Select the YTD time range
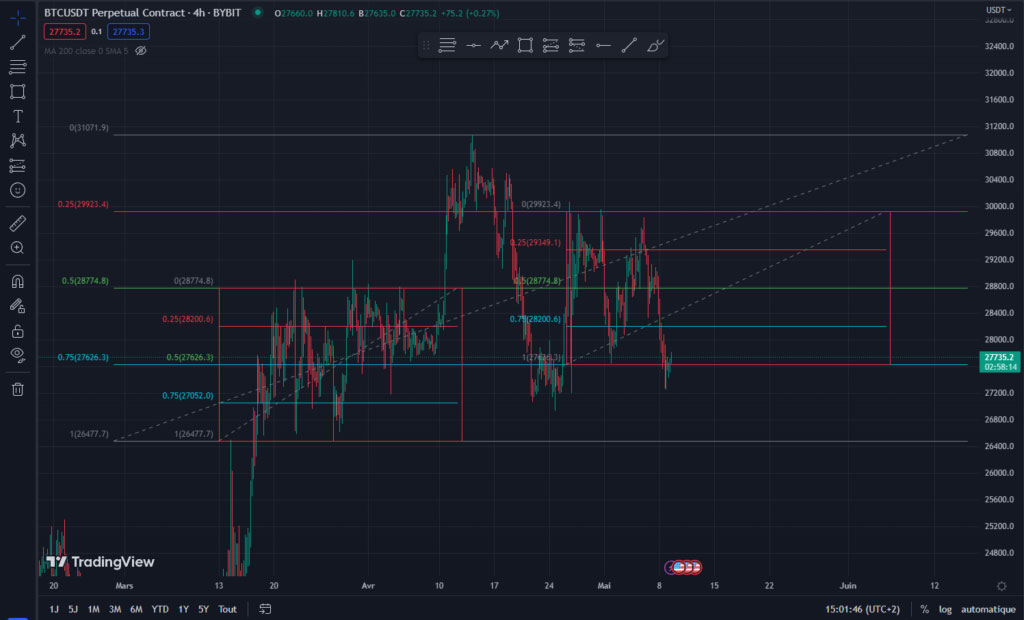The image size is (1024, 620). tap(160, 609)
